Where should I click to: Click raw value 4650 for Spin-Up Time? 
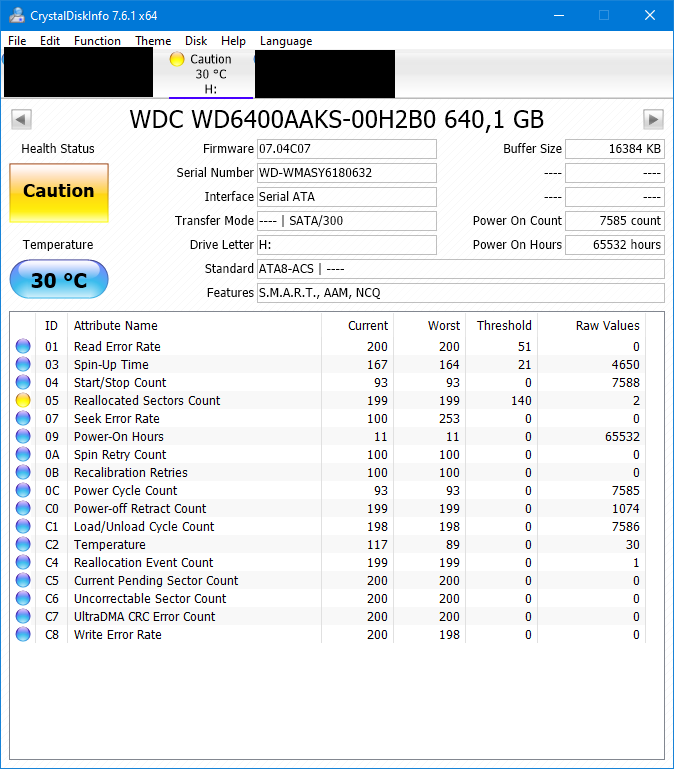(x=625, y=364)
